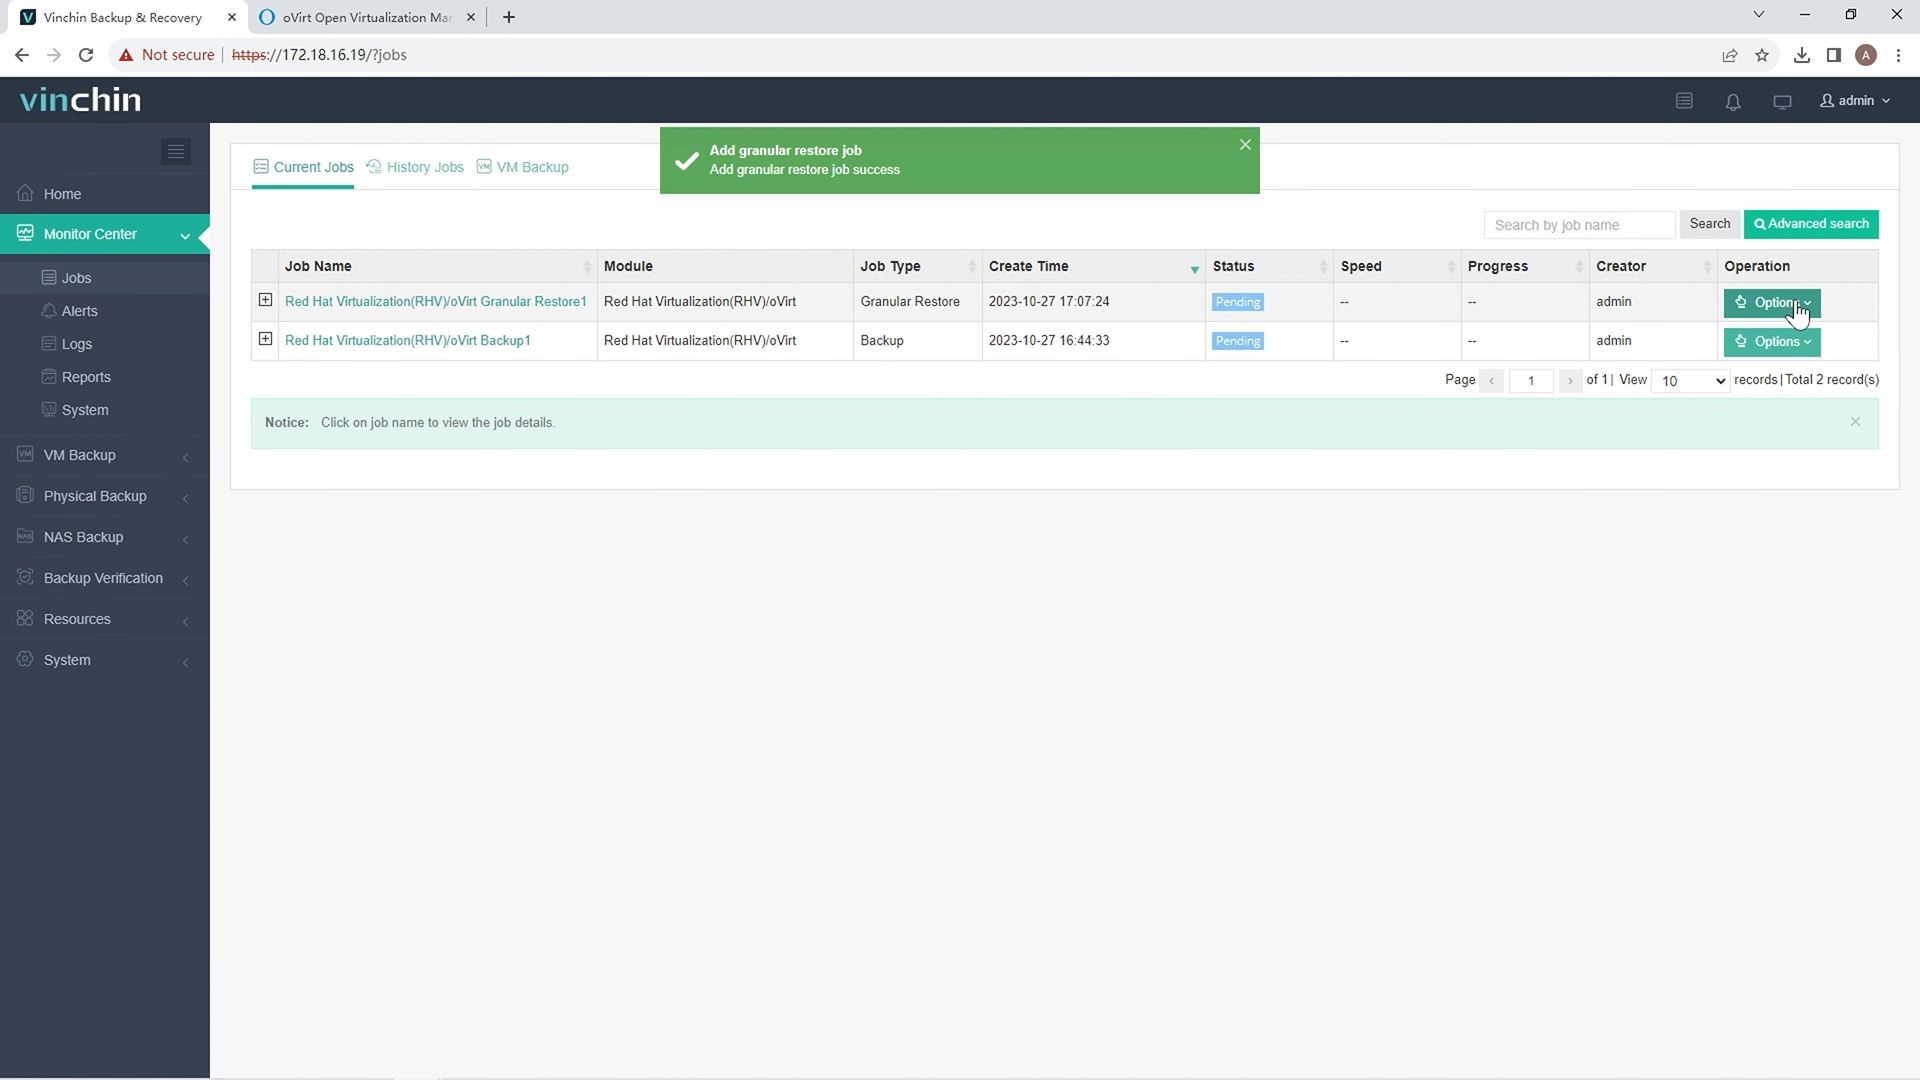The width and height of the screenshot is (1920, 1080).
Task: Open the browser profile avatar
Action: [x=1865, y=55]
